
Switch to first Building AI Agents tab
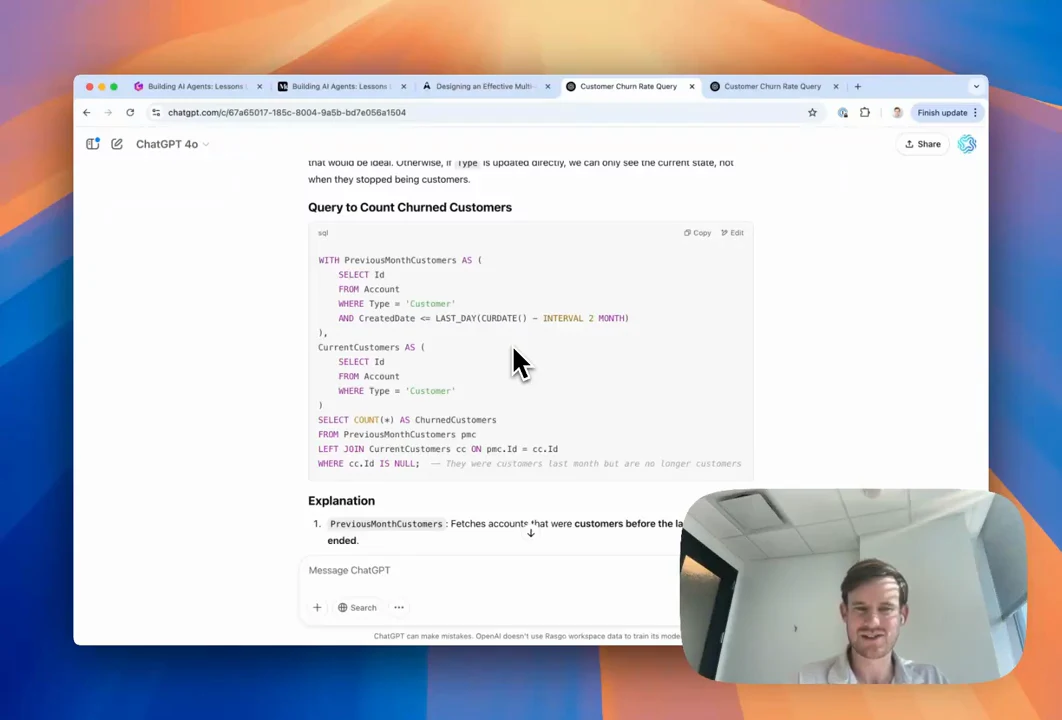(198, 87)
